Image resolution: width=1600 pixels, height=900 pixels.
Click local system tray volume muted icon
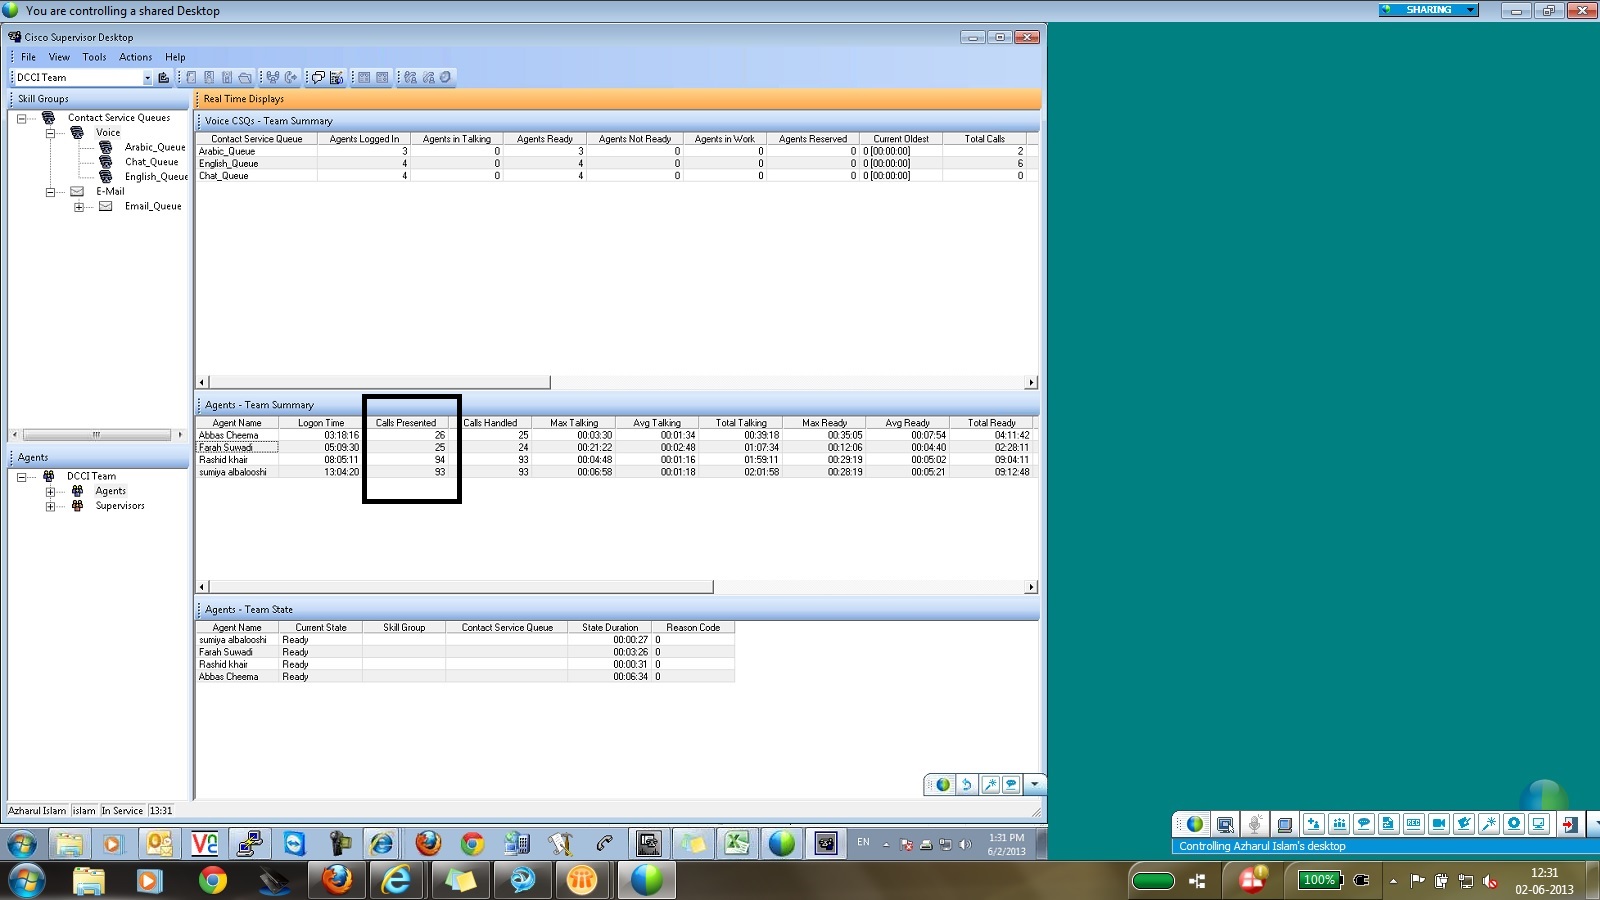click(1490, 881)
